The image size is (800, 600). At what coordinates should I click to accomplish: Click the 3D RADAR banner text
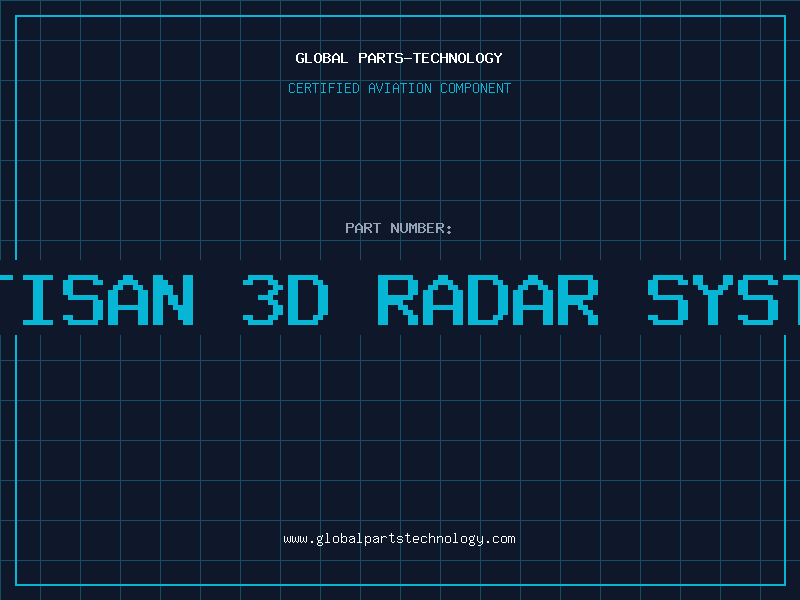(420, 300)
